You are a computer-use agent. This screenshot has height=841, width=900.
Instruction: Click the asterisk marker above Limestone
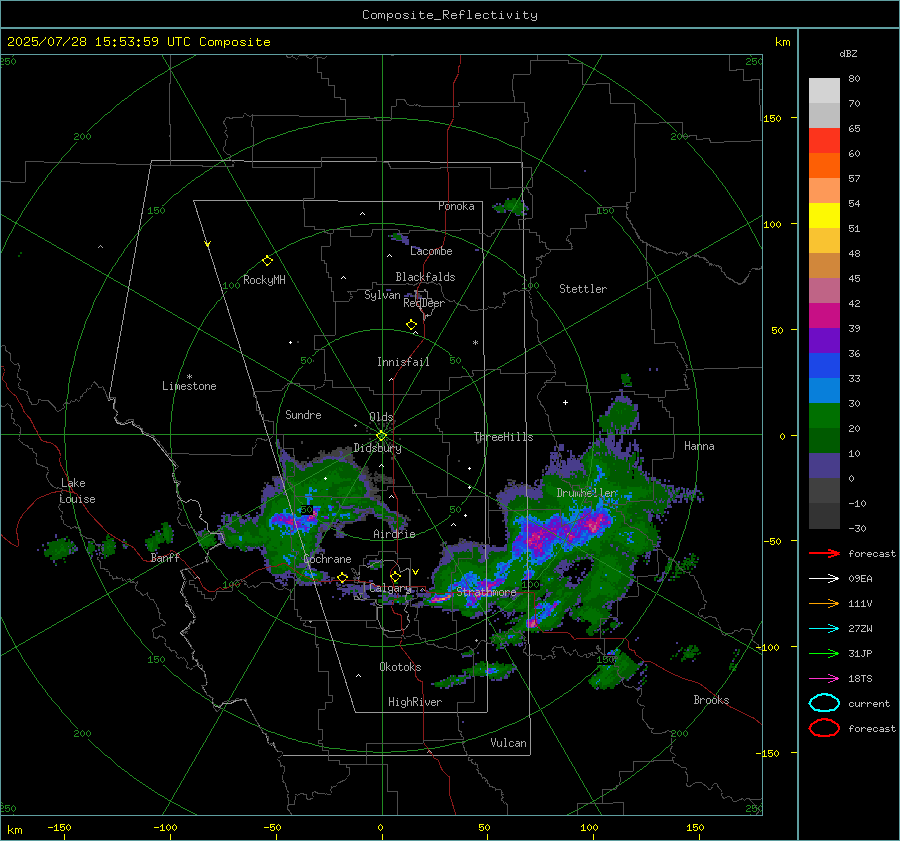click(189, 377)
